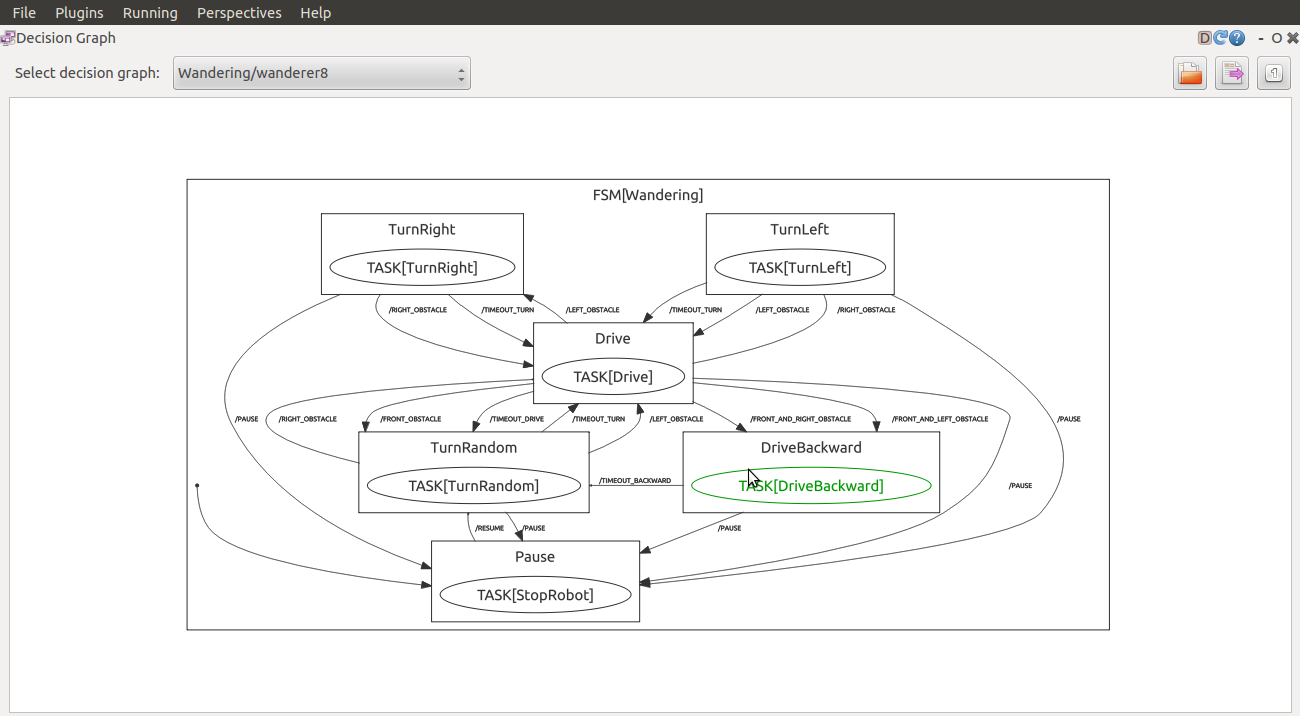
Task: Click the document export icon with pink arrow
Action: point(1232,73)
